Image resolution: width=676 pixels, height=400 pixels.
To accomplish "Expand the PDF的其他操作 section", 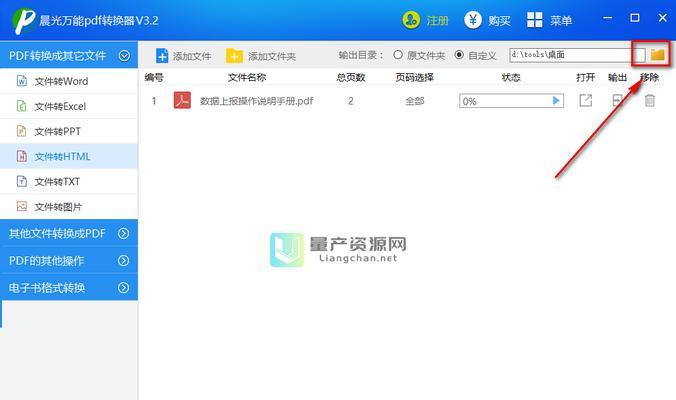I will pos(69,260).
